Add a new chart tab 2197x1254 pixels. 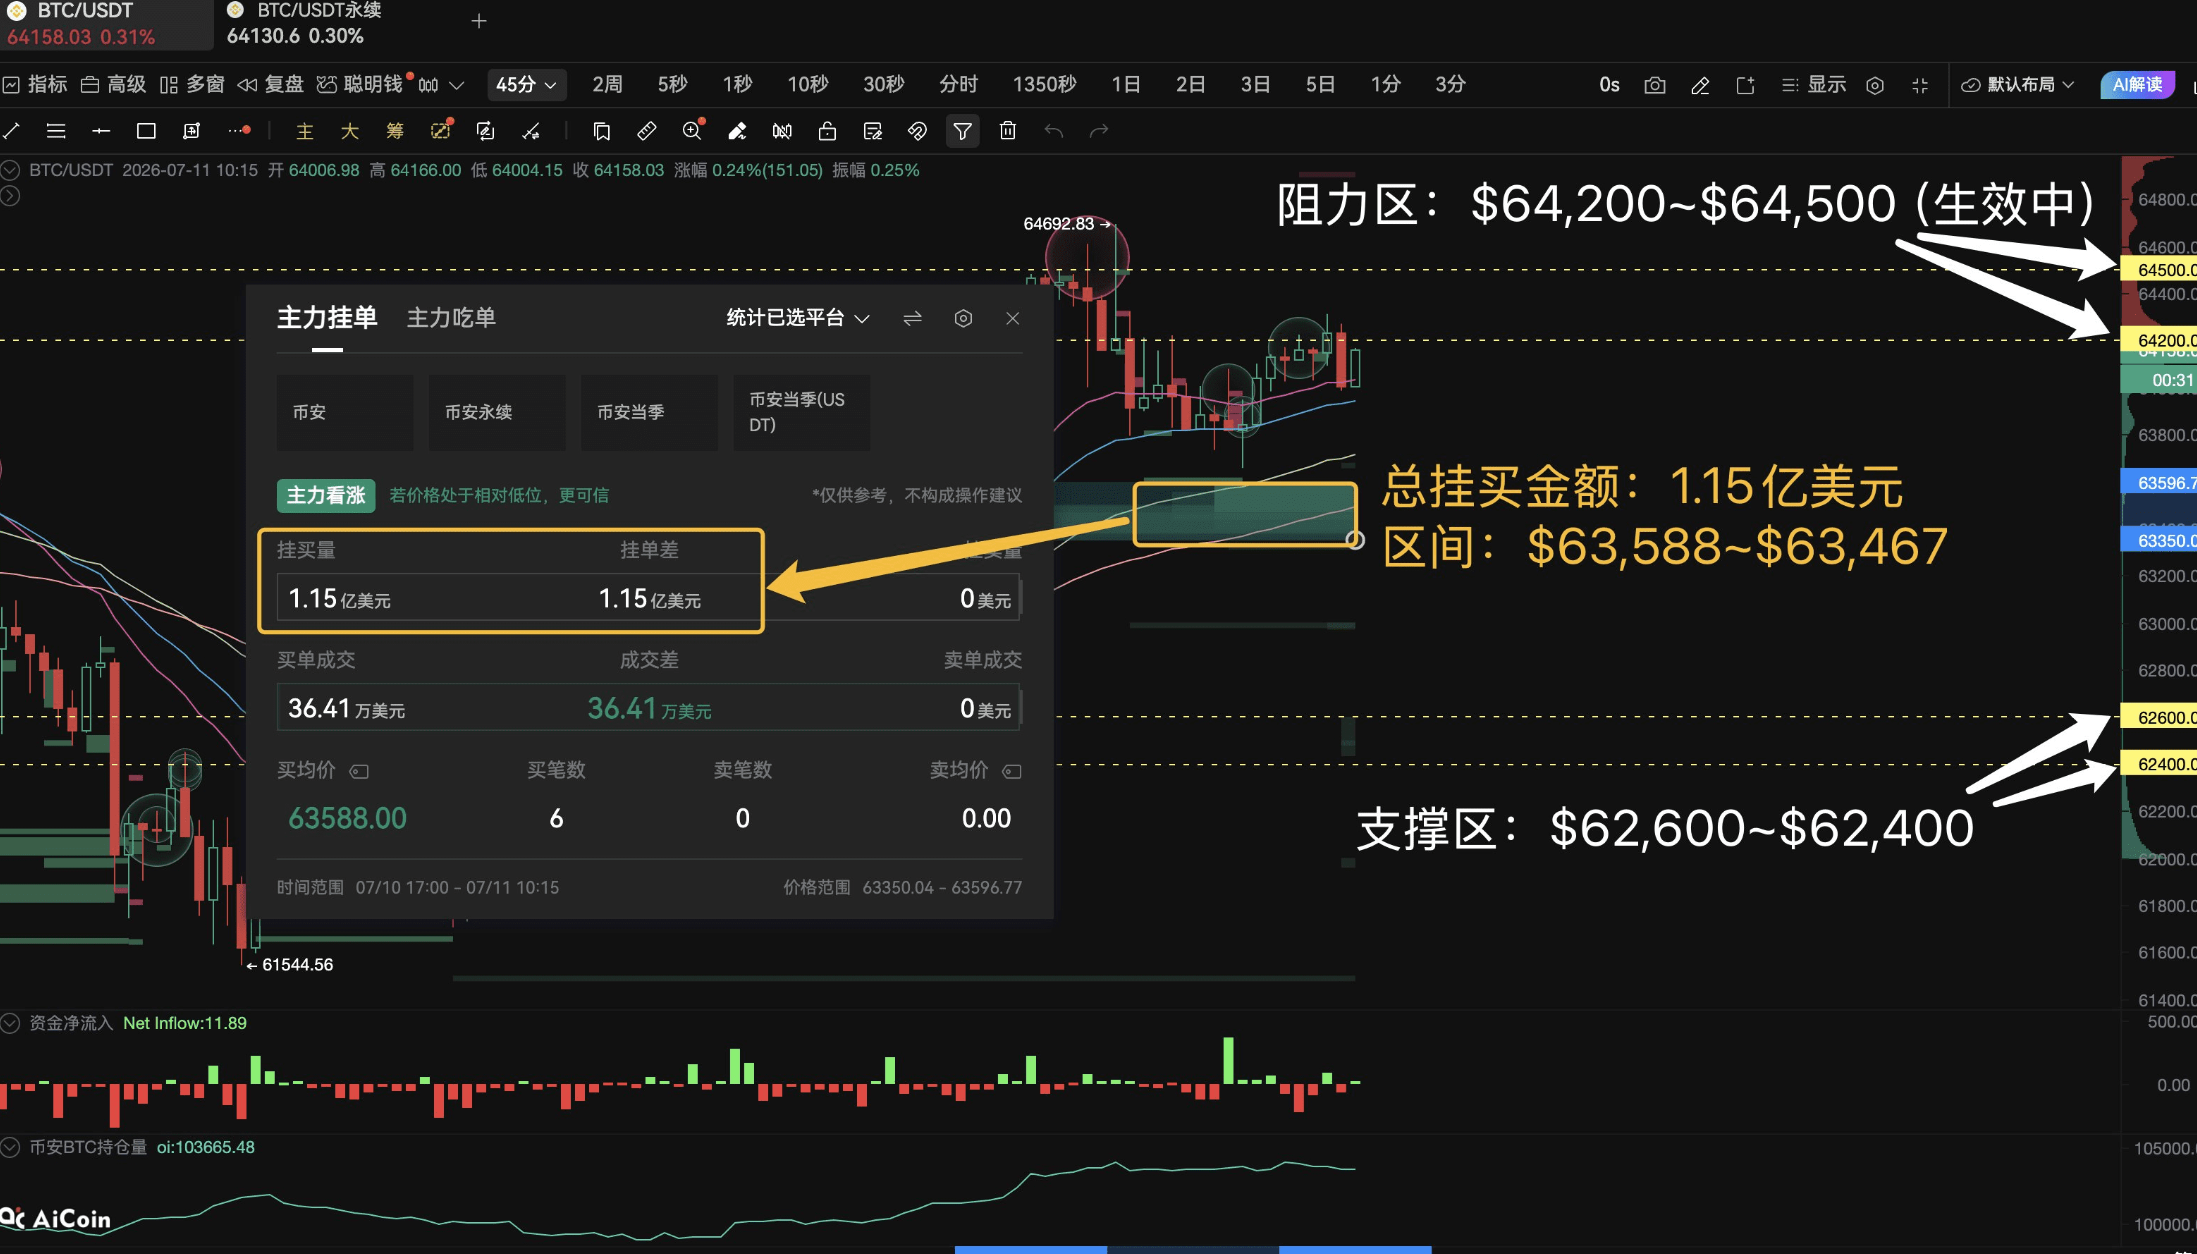coord(479,21)
